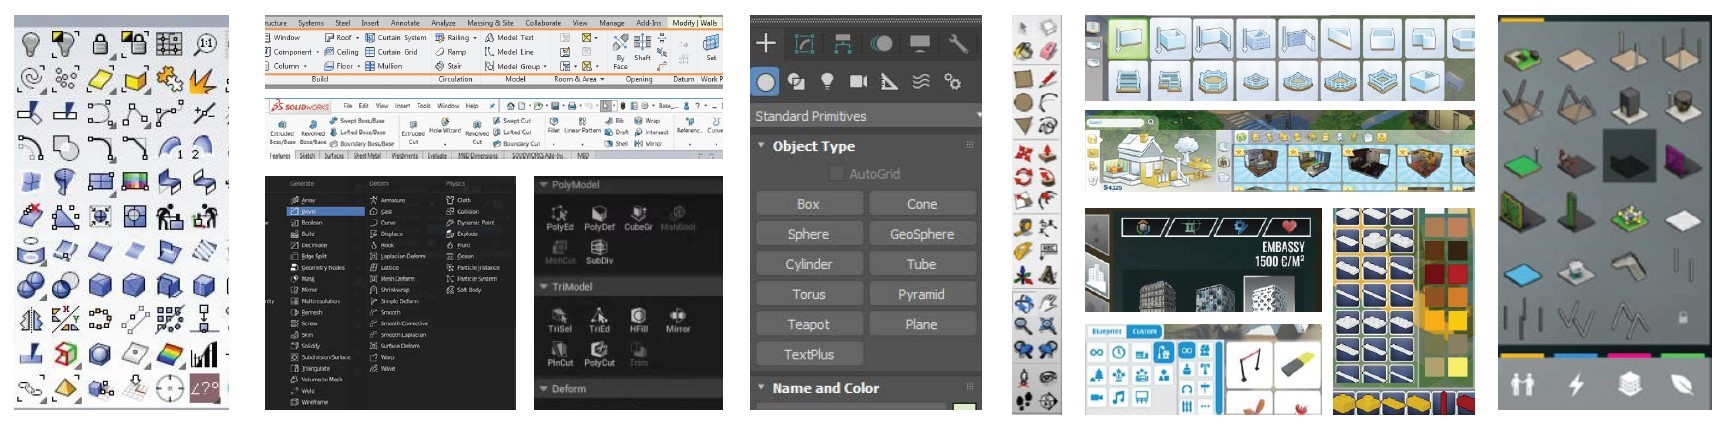Select the CubeGr tool icon
Image resolution: width=1726 pixels, height=427 pixels.
(638, 218)
